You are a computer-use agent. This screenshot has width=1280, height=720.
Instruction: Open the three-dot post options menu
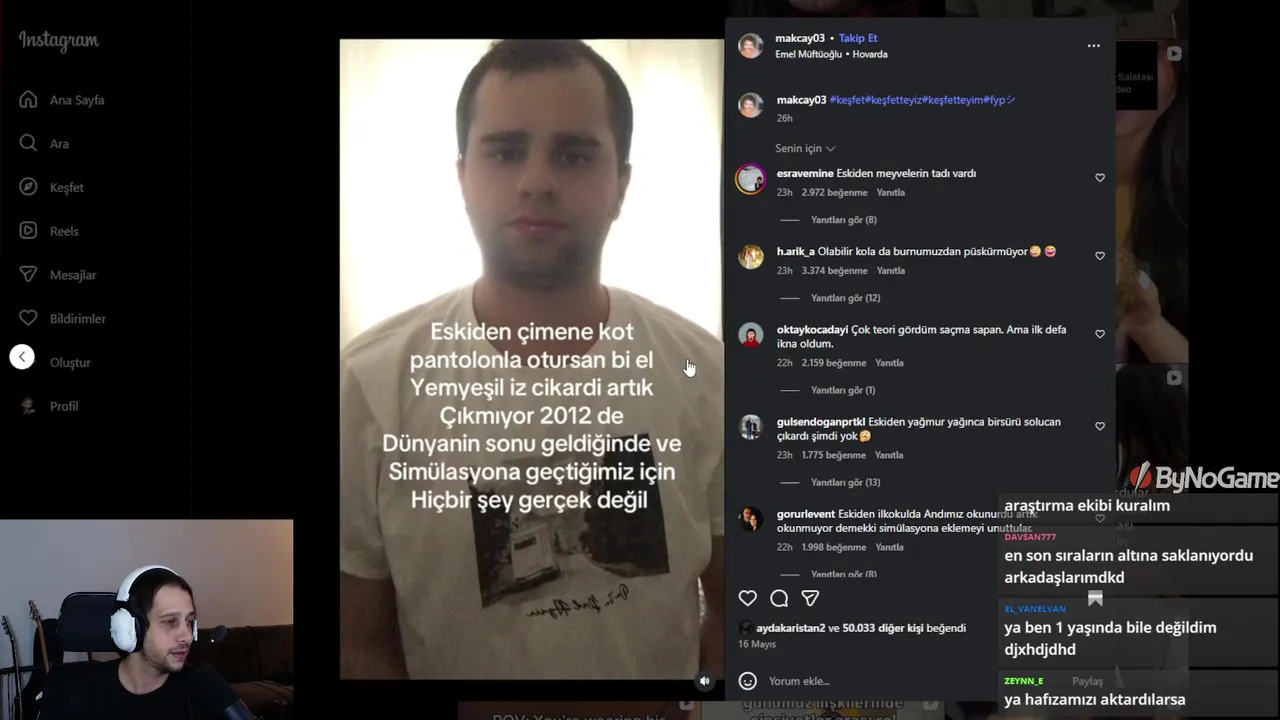click(x=1093, y=46)
